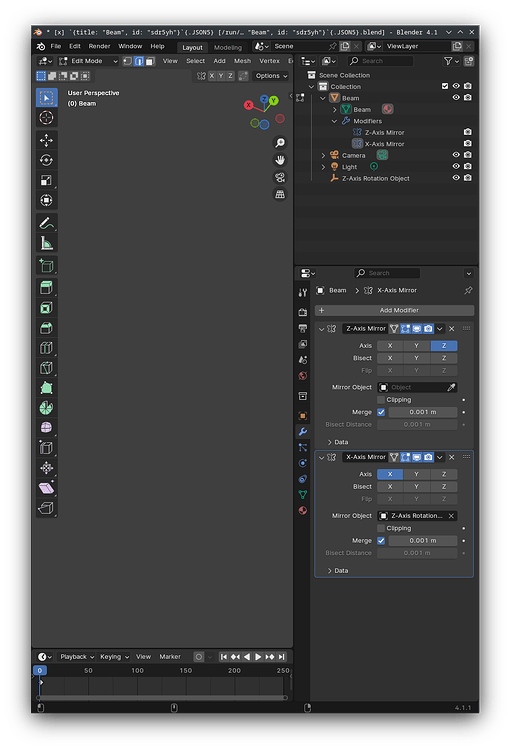Expand Data section of X-Axis Mirror
510x750 pixels.
click(x=338, y=571)
